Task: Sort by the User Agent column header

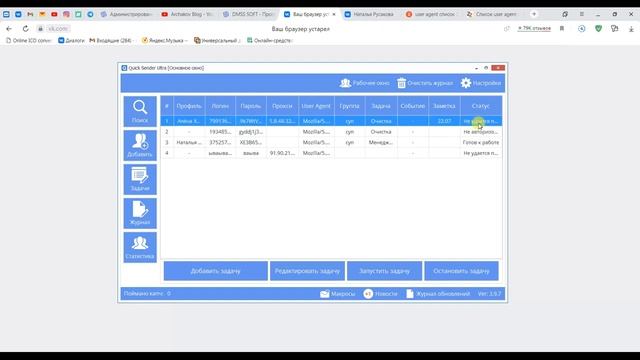Action: pyautogui.click(x=316, y=106)
